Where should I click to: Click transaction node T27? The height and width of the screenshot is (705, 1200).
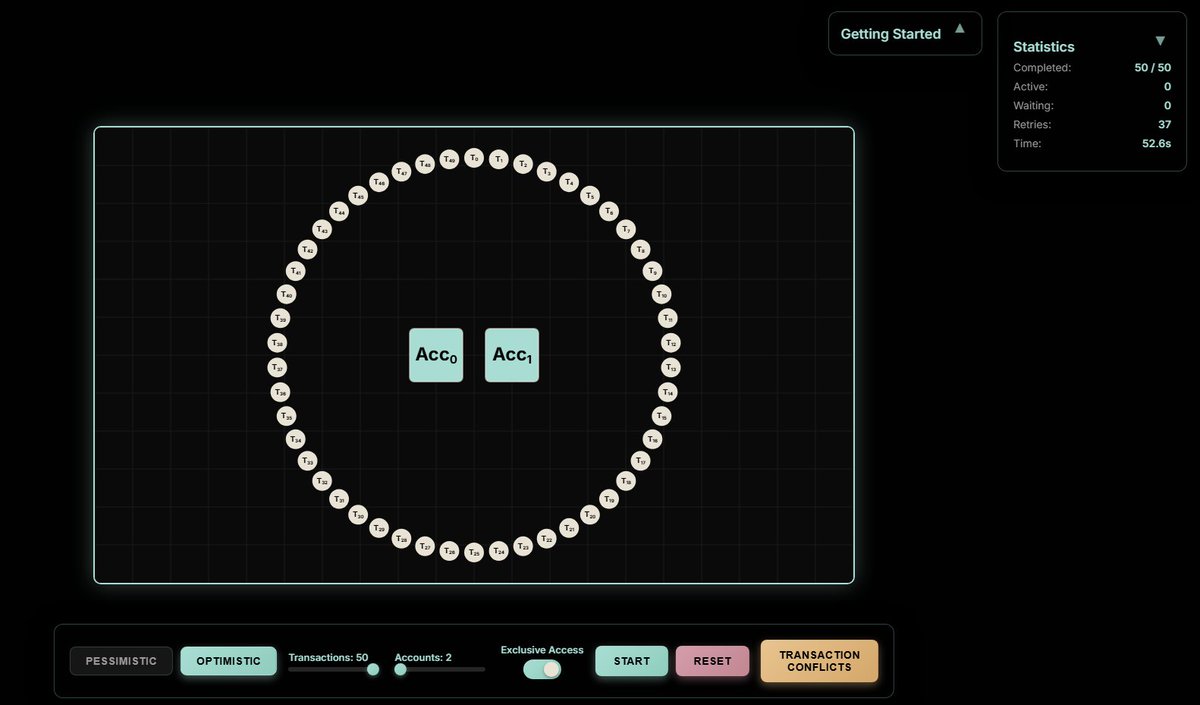click(x=425, y=547)
